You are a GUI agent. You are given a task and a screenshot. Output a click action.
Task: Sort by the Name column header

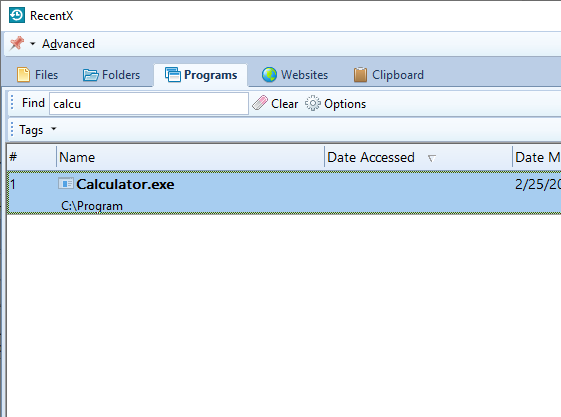[x=190, y=157]
